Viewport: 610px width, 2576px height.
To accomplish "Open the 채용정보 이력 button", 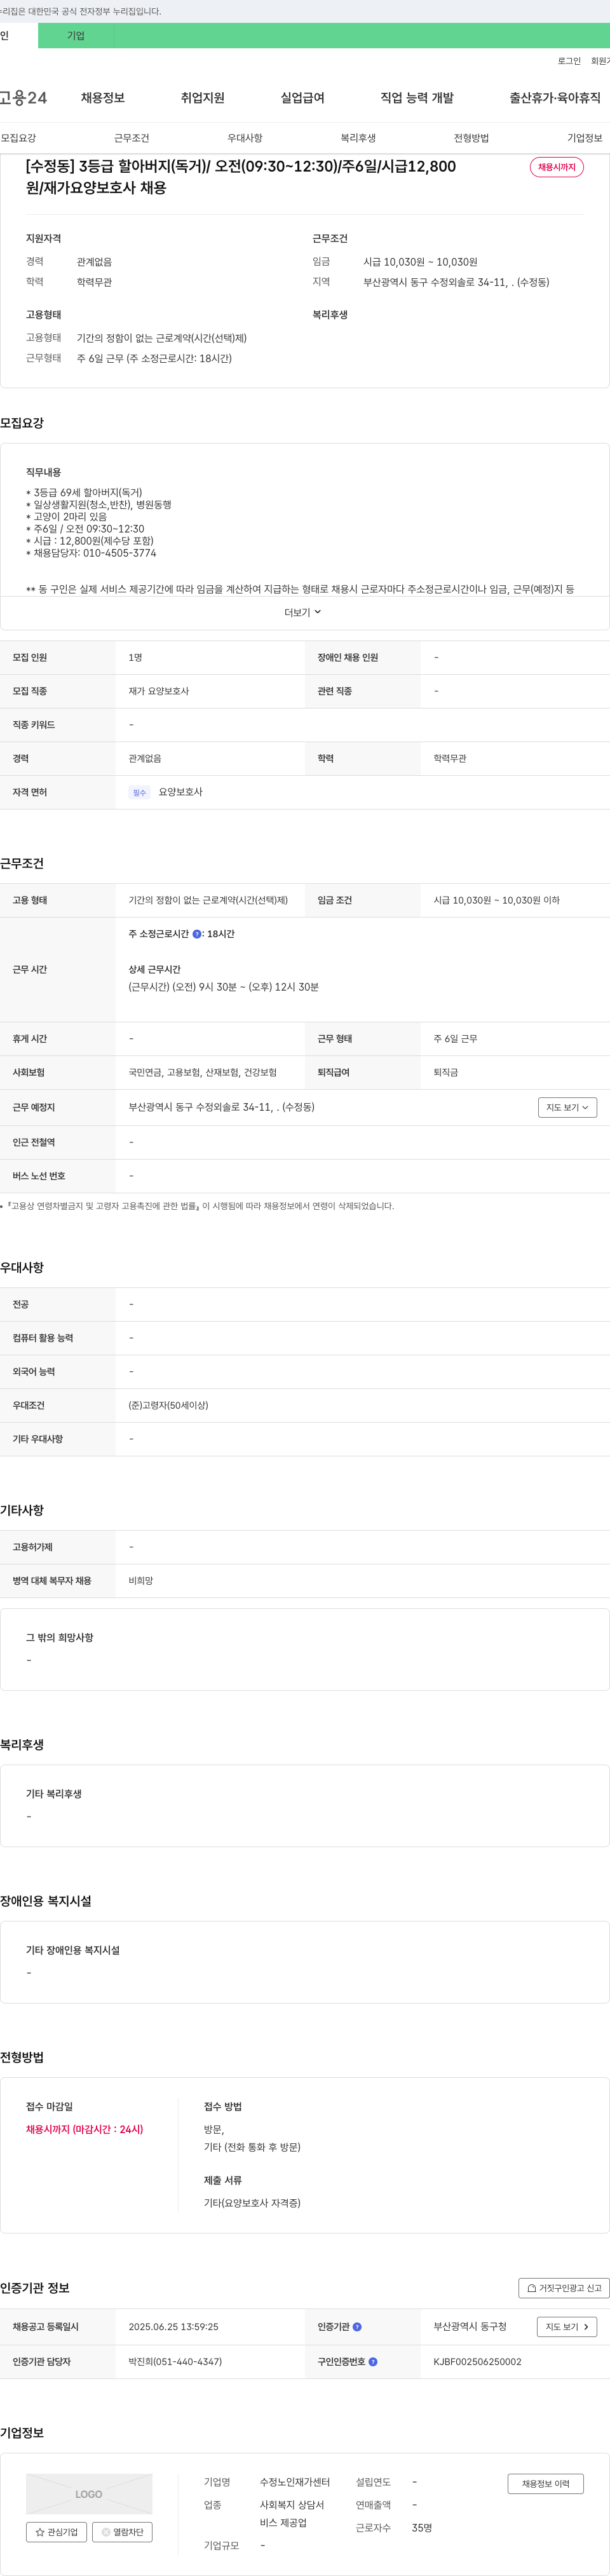I will [x=546, y=2484].
